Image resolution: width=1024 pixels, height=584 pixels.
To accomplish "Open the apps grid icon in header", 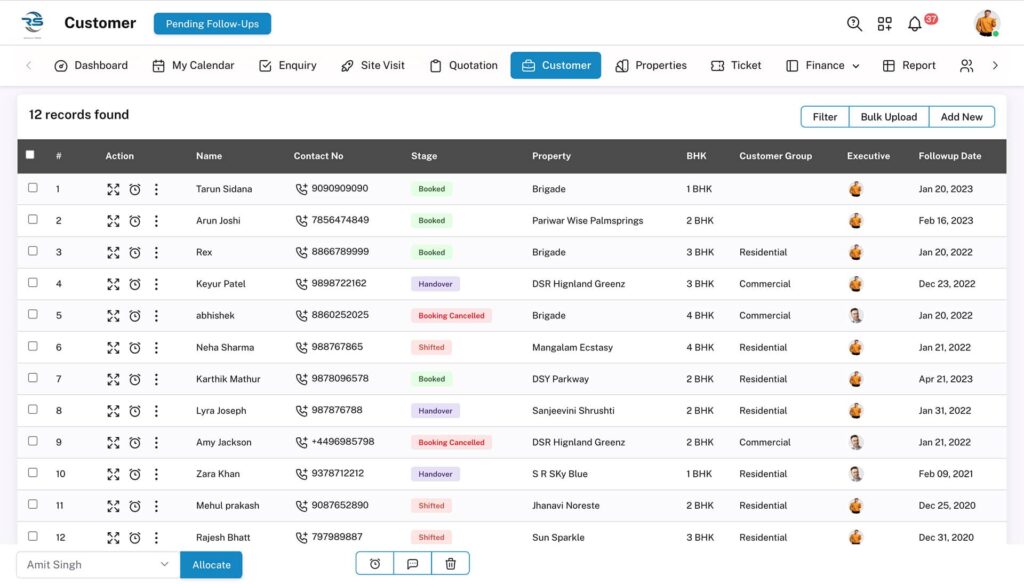I will (x=884, y=24).
